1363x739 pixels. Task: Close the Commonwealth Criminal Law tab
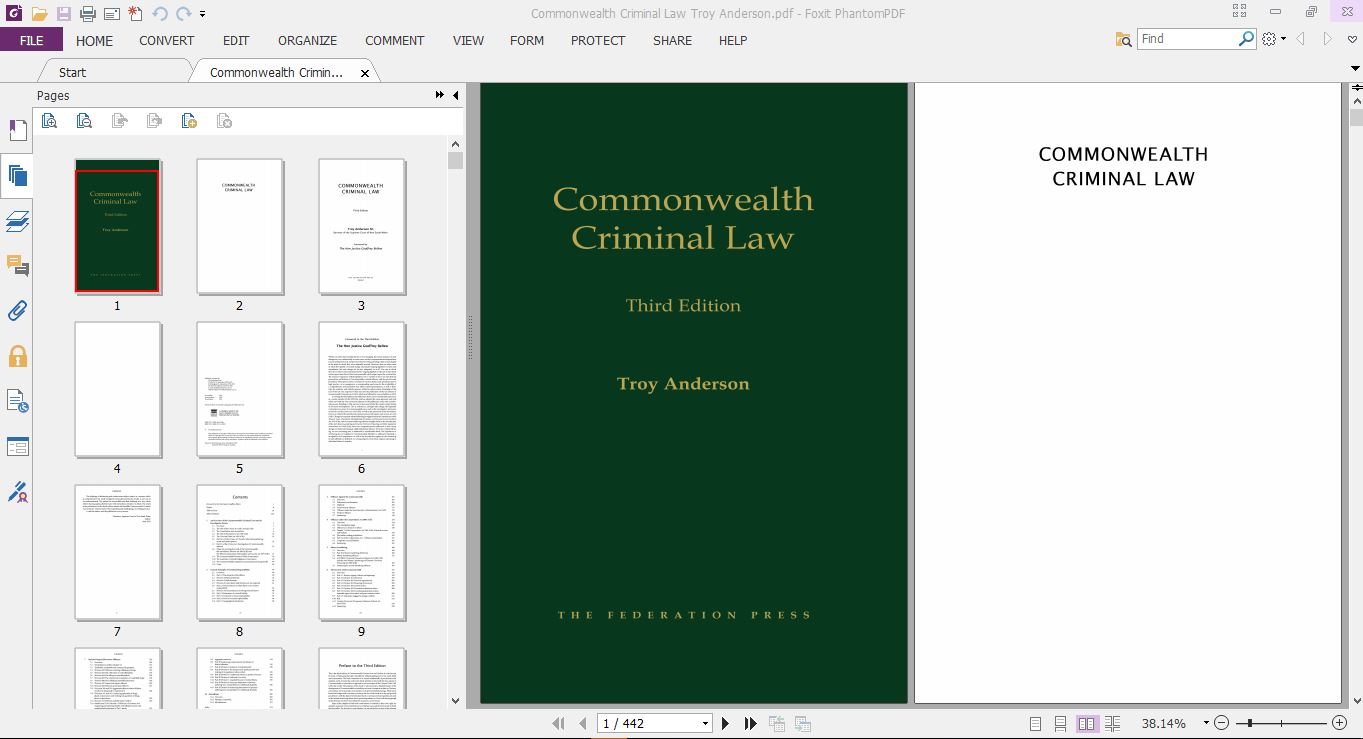365,73
